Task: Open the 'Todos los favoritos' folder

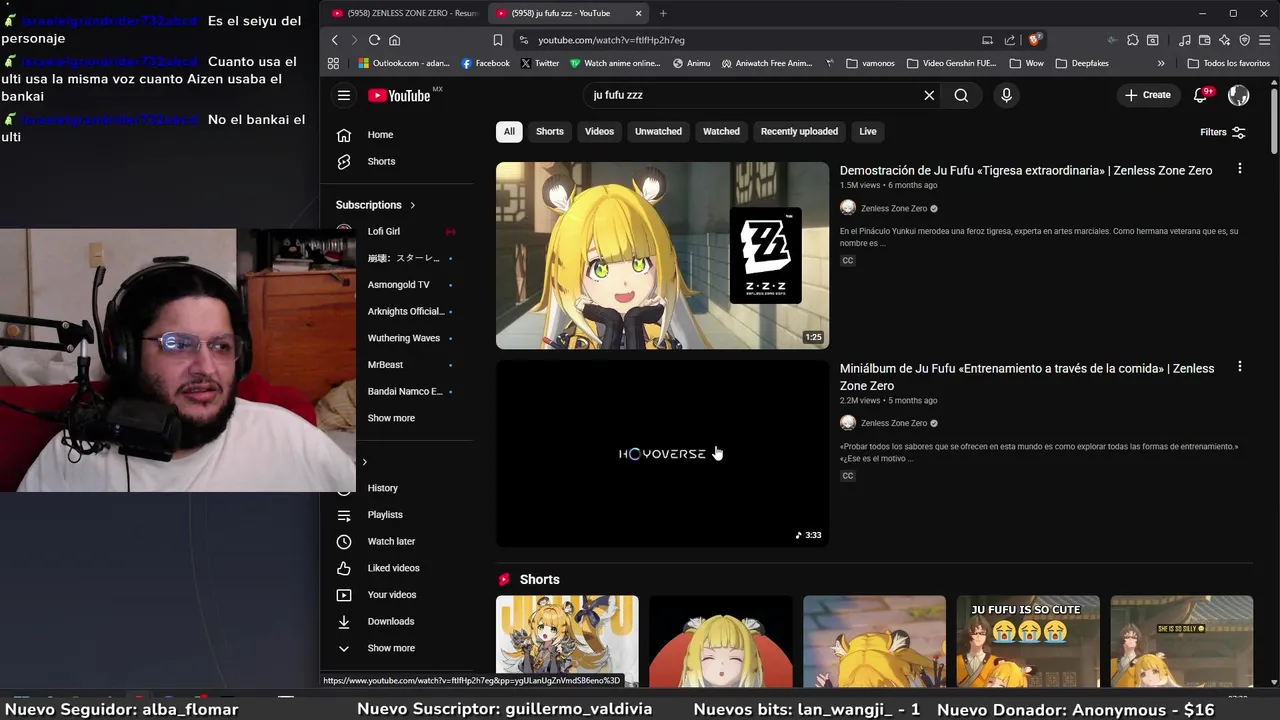Action: [1228, 63]
